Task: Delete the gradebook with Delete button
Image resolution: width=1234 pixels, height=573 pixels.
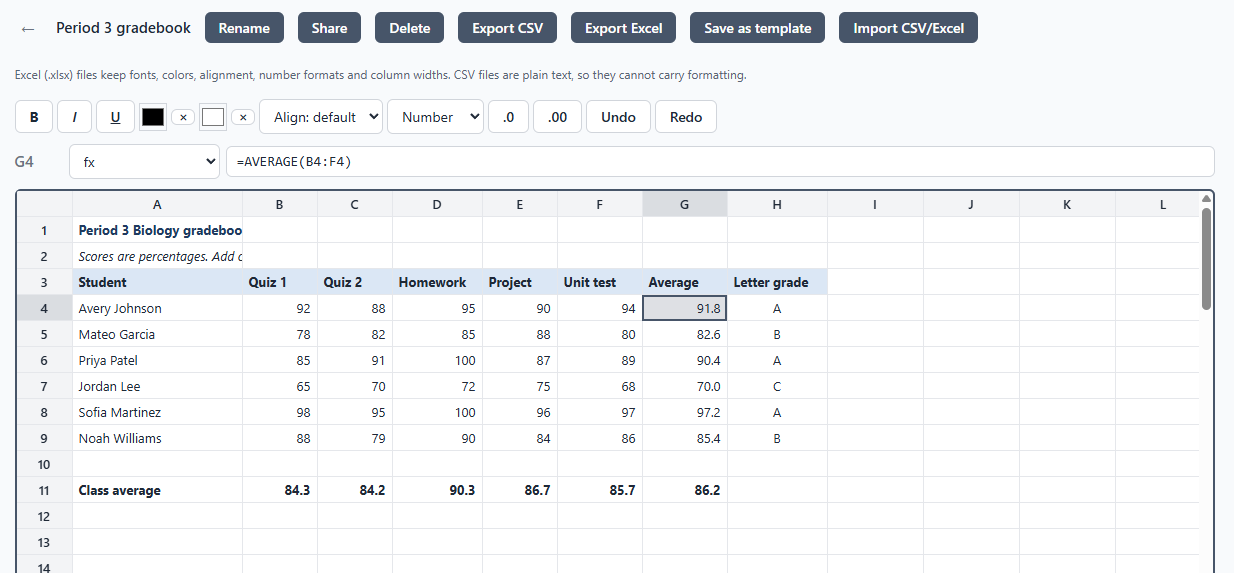Action: point(410,28)
